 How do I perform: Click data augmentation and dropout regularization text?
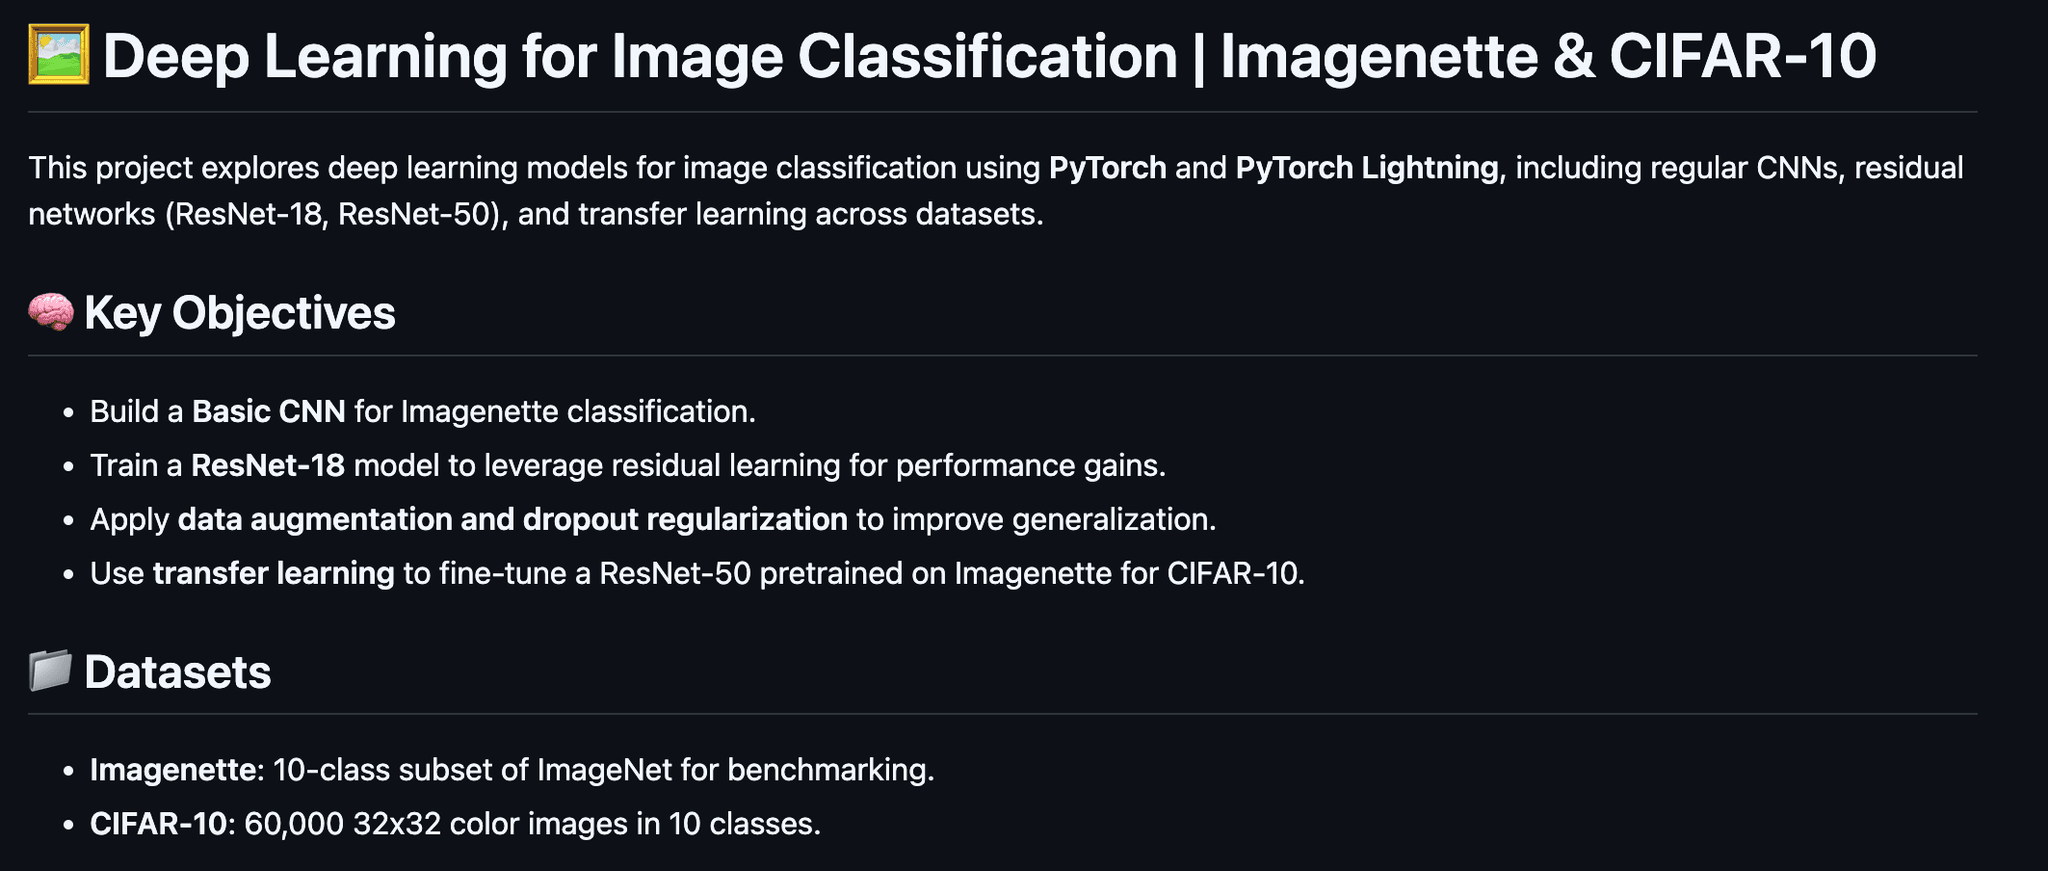tap(513, 519)
